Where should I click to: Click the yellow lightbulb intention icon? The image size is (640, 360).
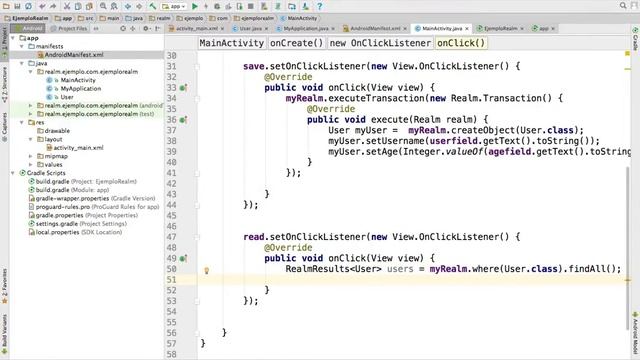[x=207, y=270]
